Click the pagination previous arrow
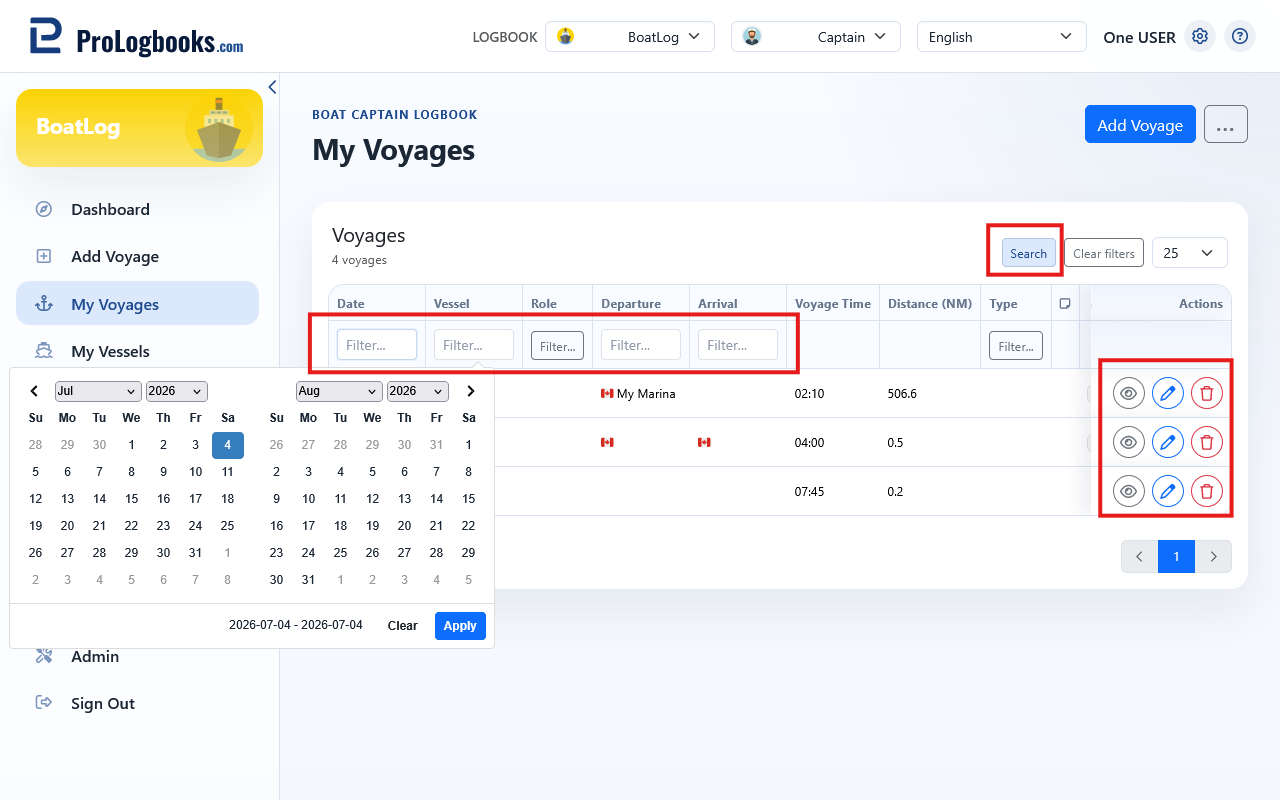This screenshot has width=1280, height=800. pyautogui.click(x=1140, y=557)
